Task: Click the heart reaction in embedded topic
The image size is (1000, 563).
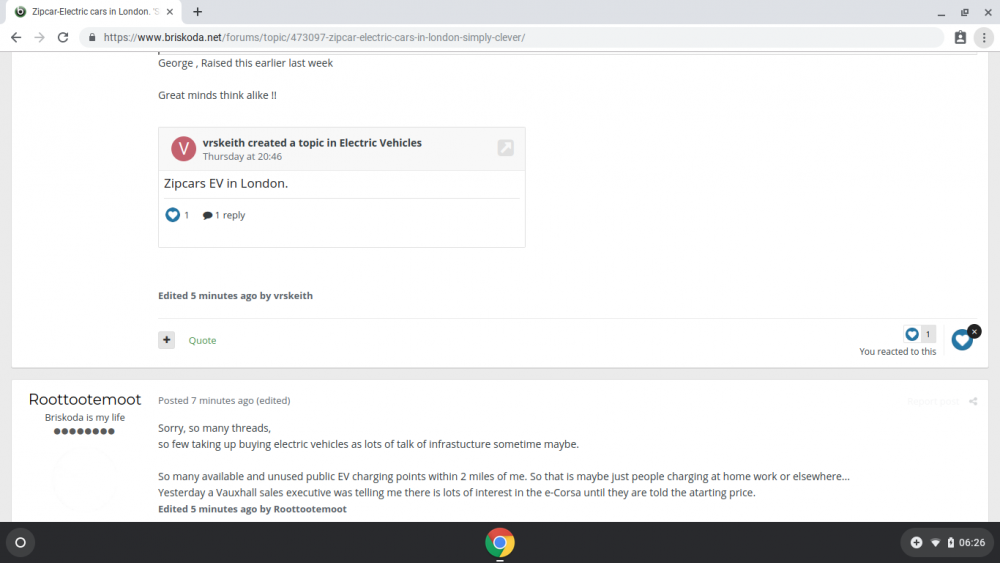Action: click(172, 215)
